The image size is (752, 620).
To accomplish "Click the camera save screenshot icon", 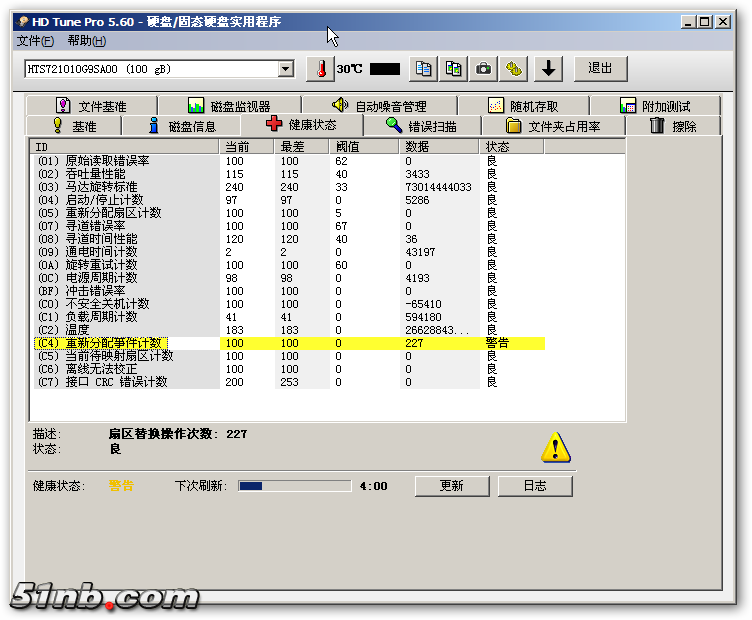I will click(x=484, y=69).
